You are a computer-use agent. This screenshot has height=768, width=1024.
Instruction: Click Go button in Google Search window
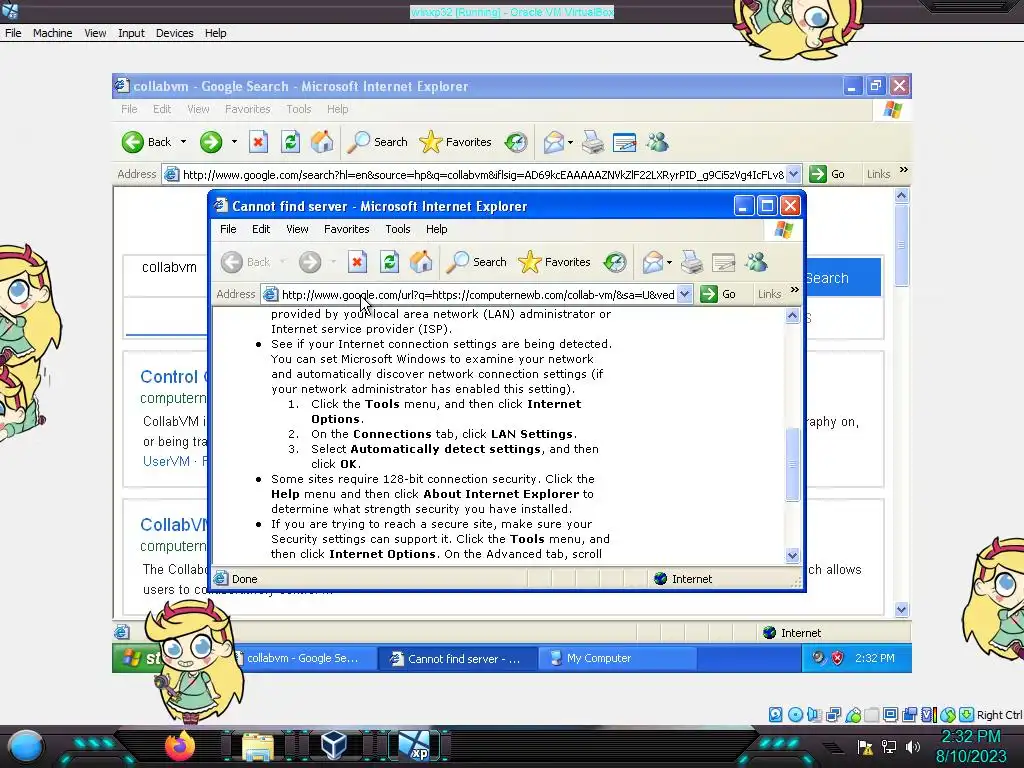click(x=827, y=174)
